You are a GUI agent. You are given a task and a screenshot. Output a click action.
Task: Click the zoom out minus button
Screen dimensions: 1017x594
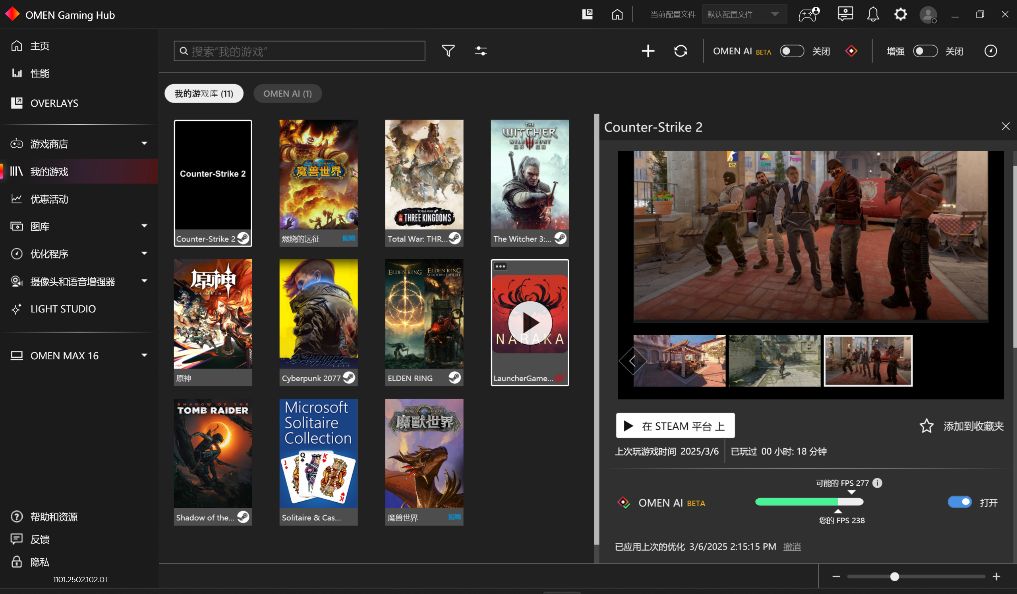(836, 576)
